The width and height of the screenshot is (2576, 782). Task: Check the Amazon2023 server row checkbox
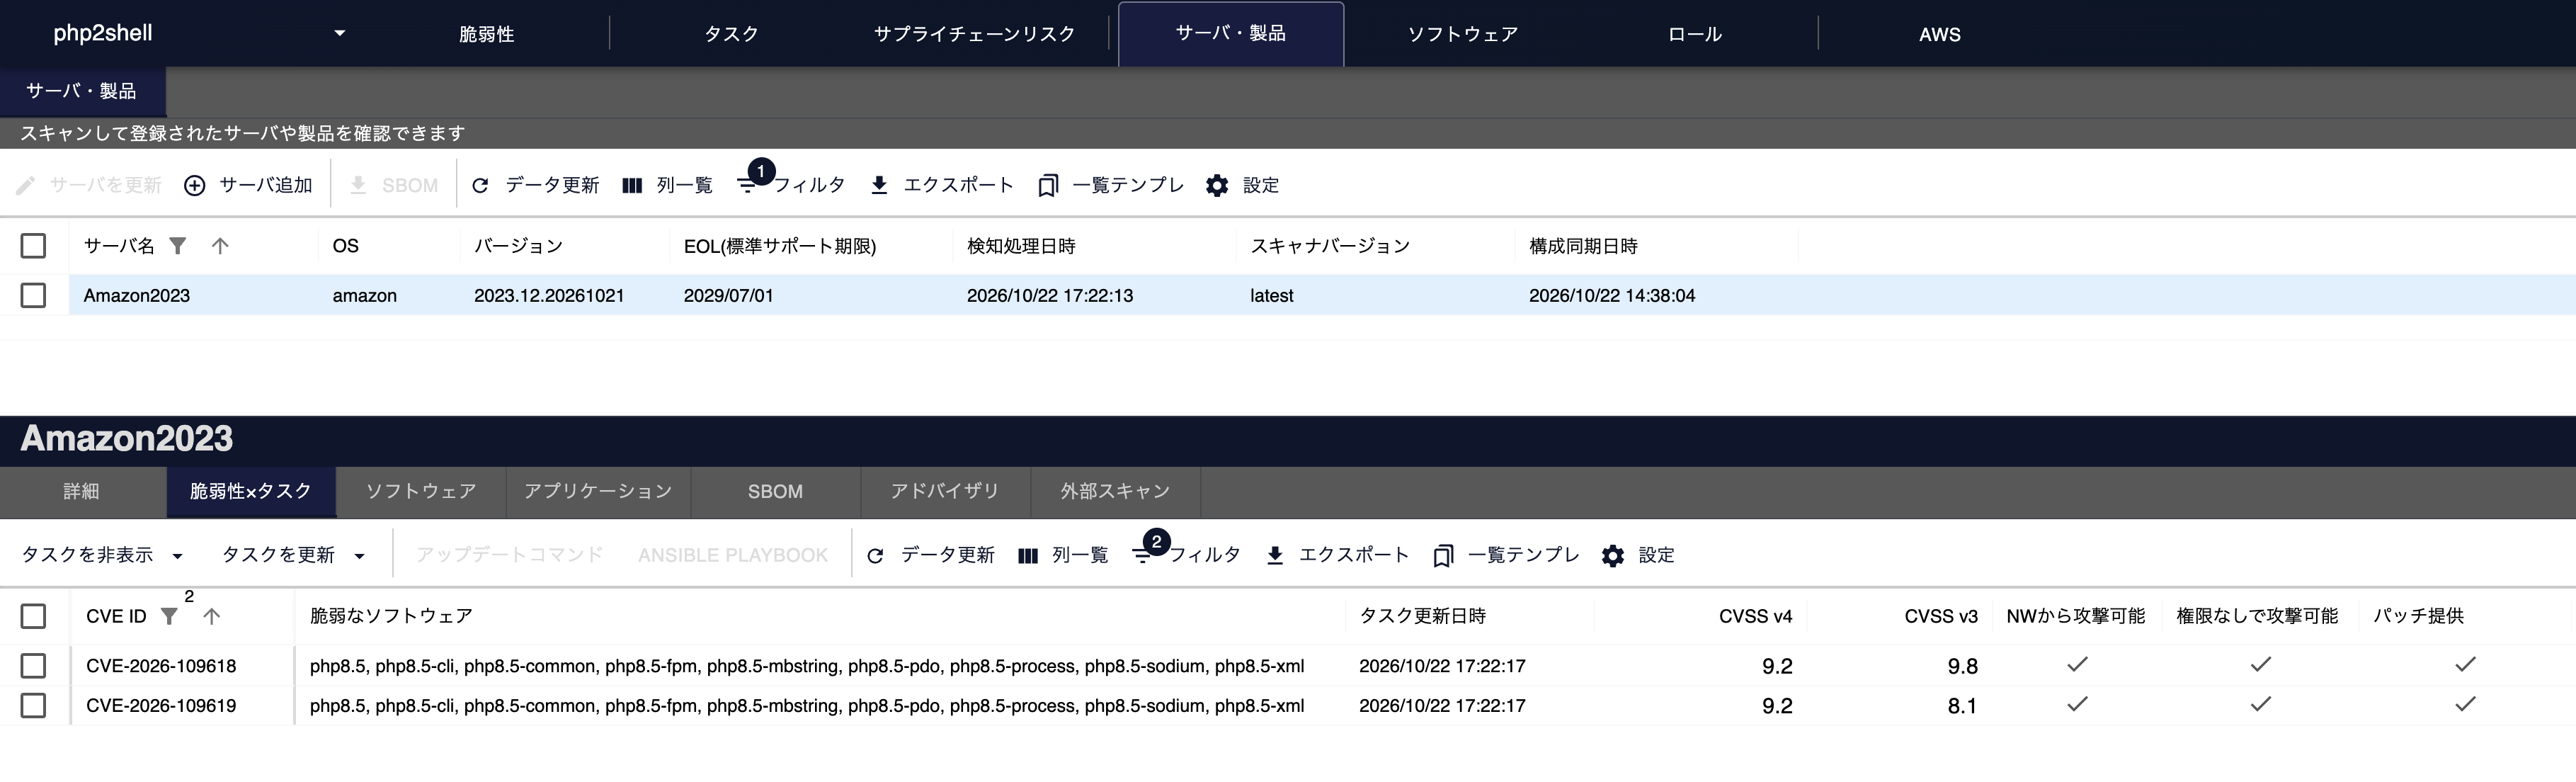[33, 295]
